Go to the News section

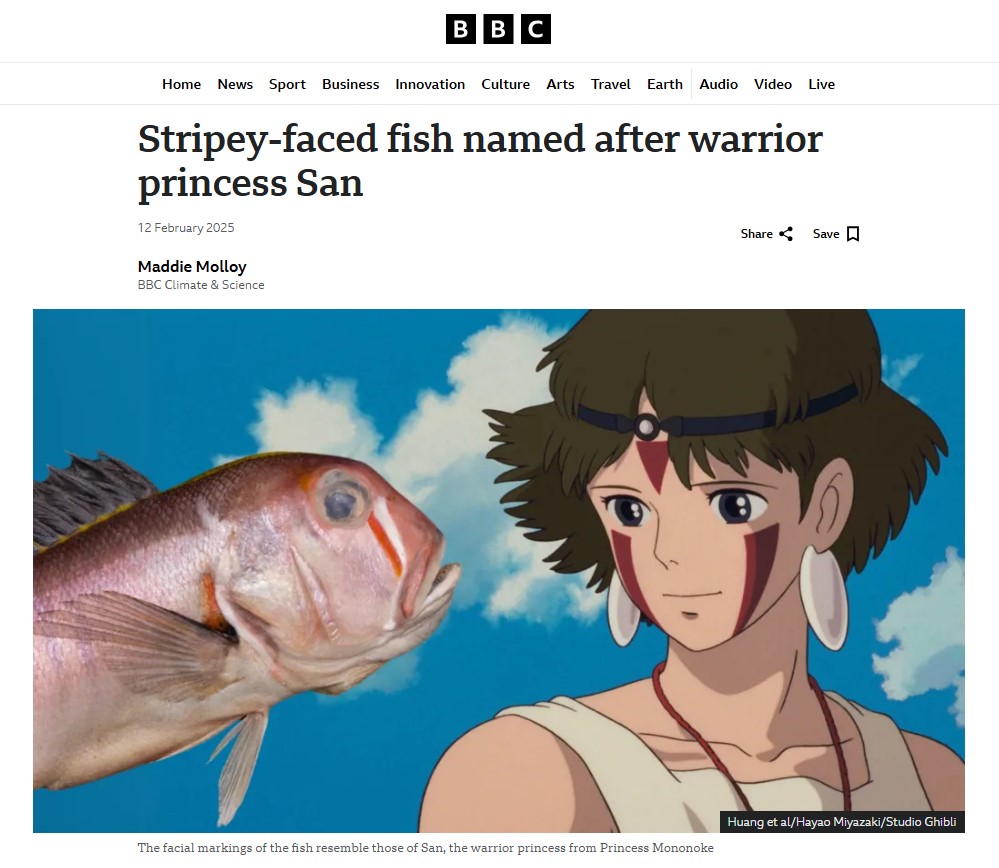235,84
